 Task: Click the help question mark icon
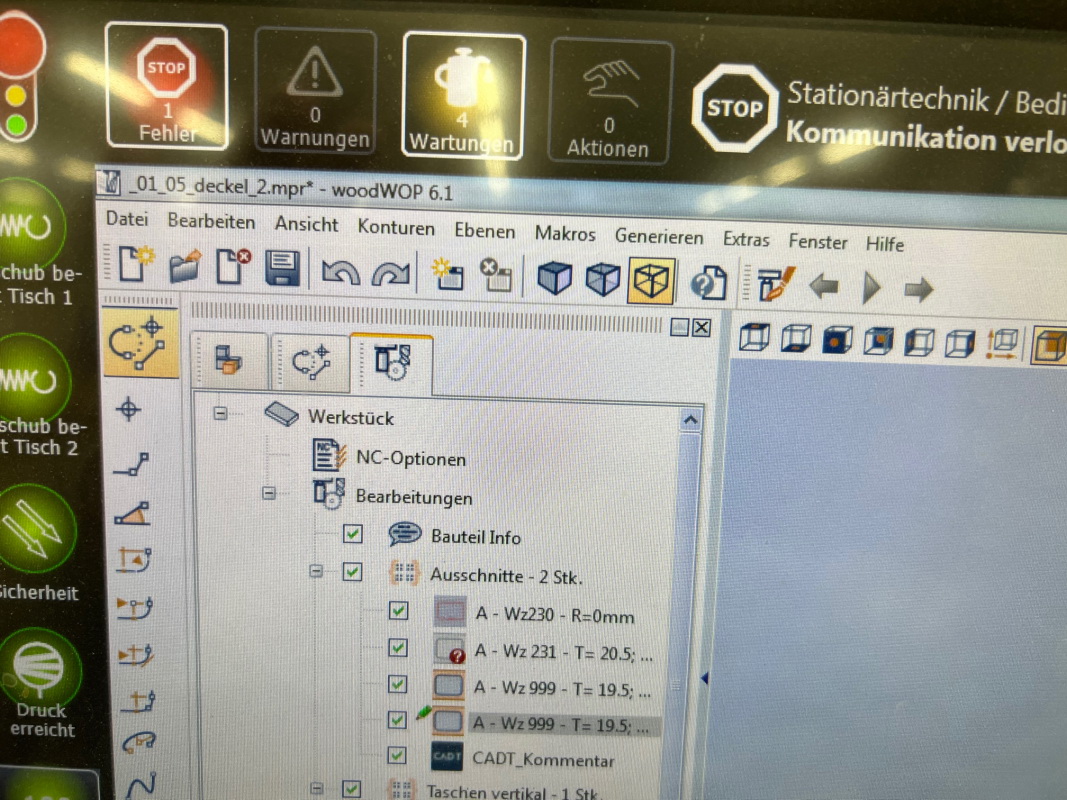click(x=708, y=284)
